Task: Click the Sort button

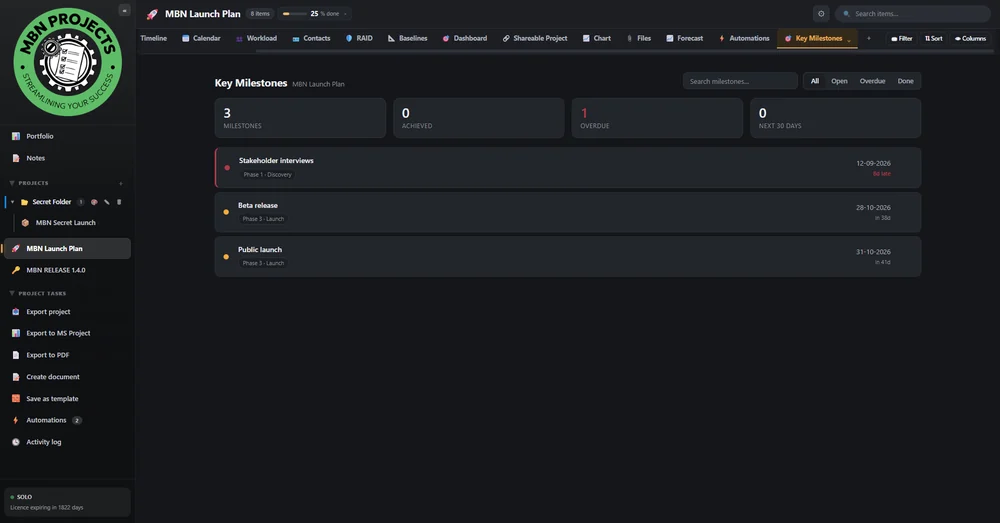Action: 934,38
